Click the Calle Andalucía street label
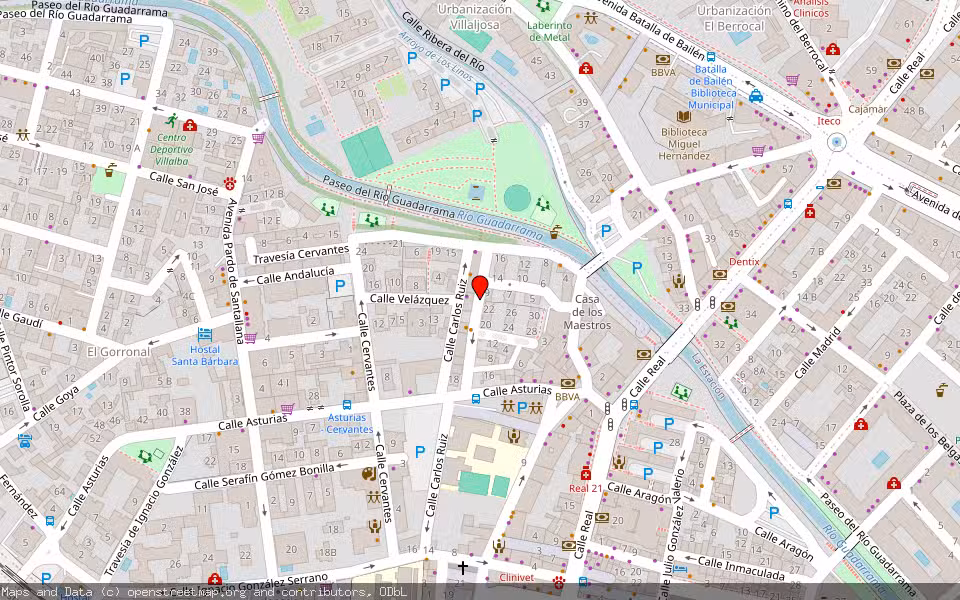 click(296, 276)
